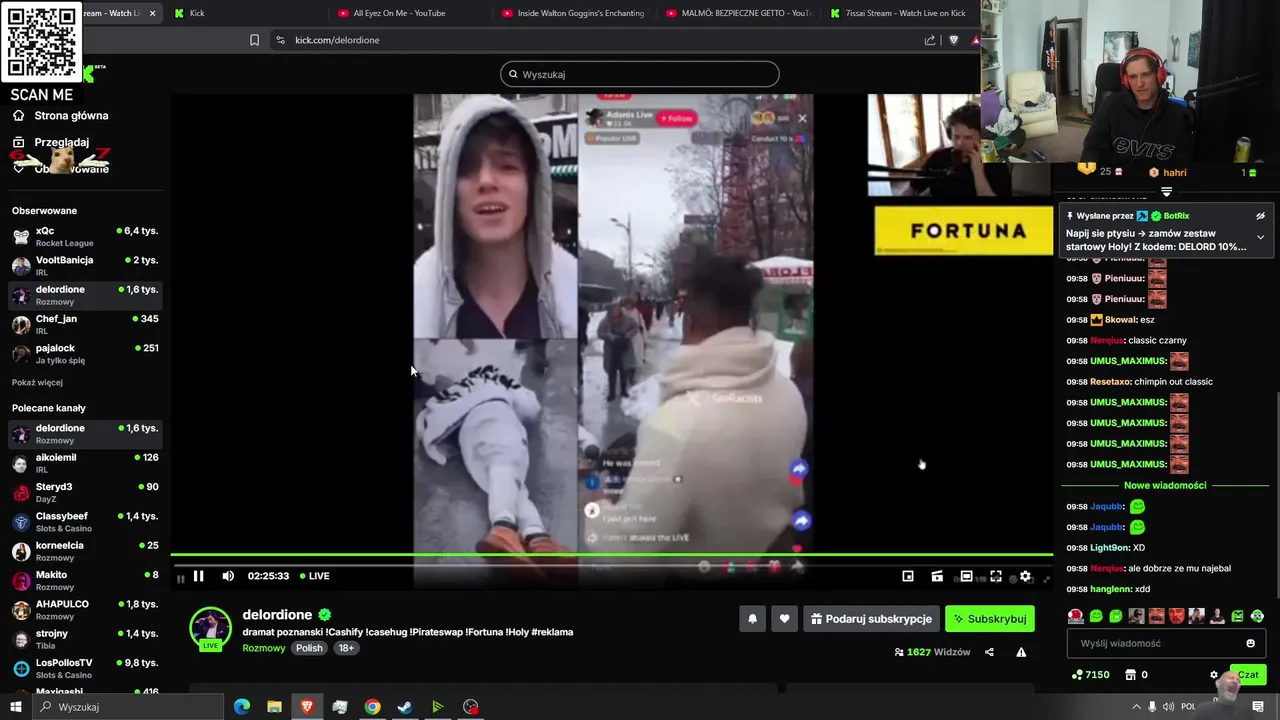Open the chat shop icon
The width and height of the screenshot is (1280, 720).
pos(1131,675)
